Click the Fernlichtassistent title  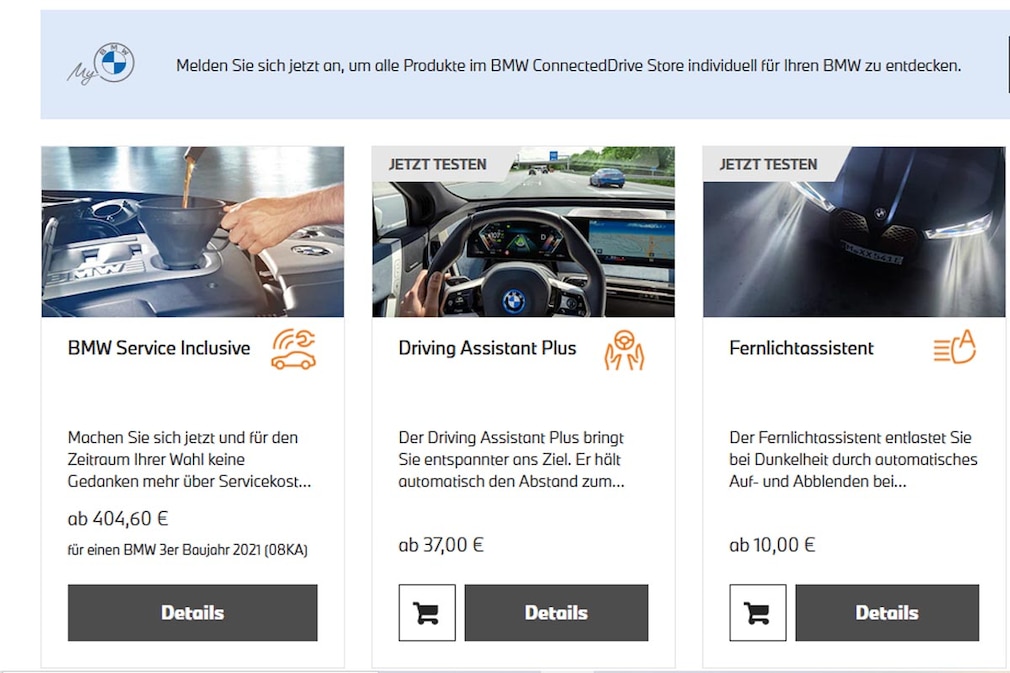coord(801,348)
